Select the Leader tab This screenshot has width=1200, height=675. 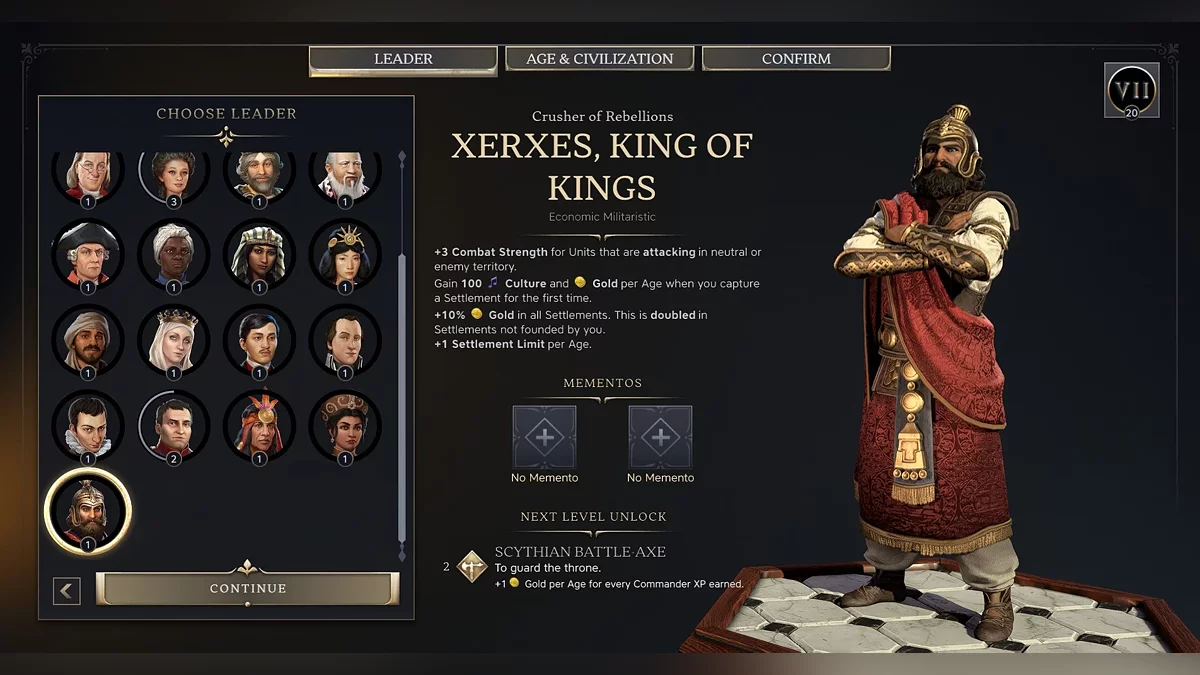tap(403, 60)
